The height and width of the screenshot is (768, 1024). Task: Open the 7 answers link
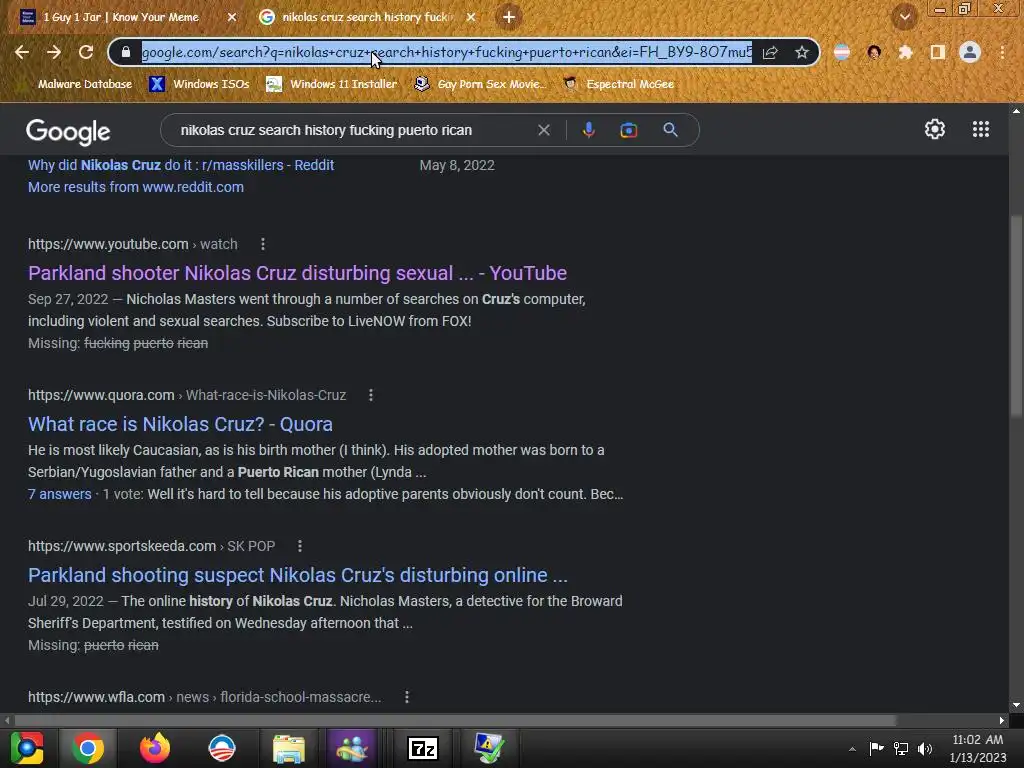pyautogui.click(x=59, y=494)
